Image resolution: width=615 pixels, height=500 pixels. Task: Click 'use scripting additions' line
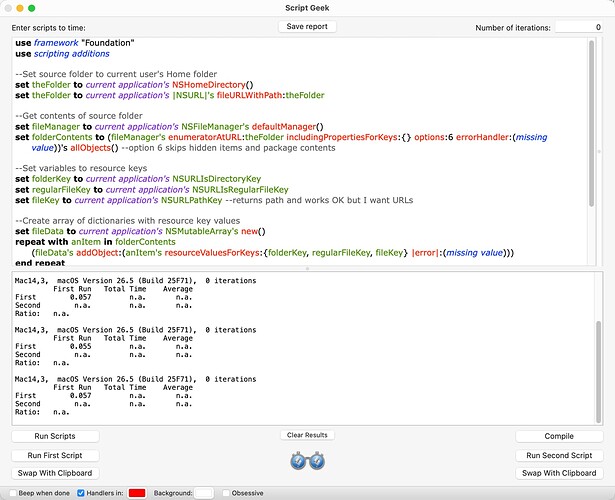point(62,54)
